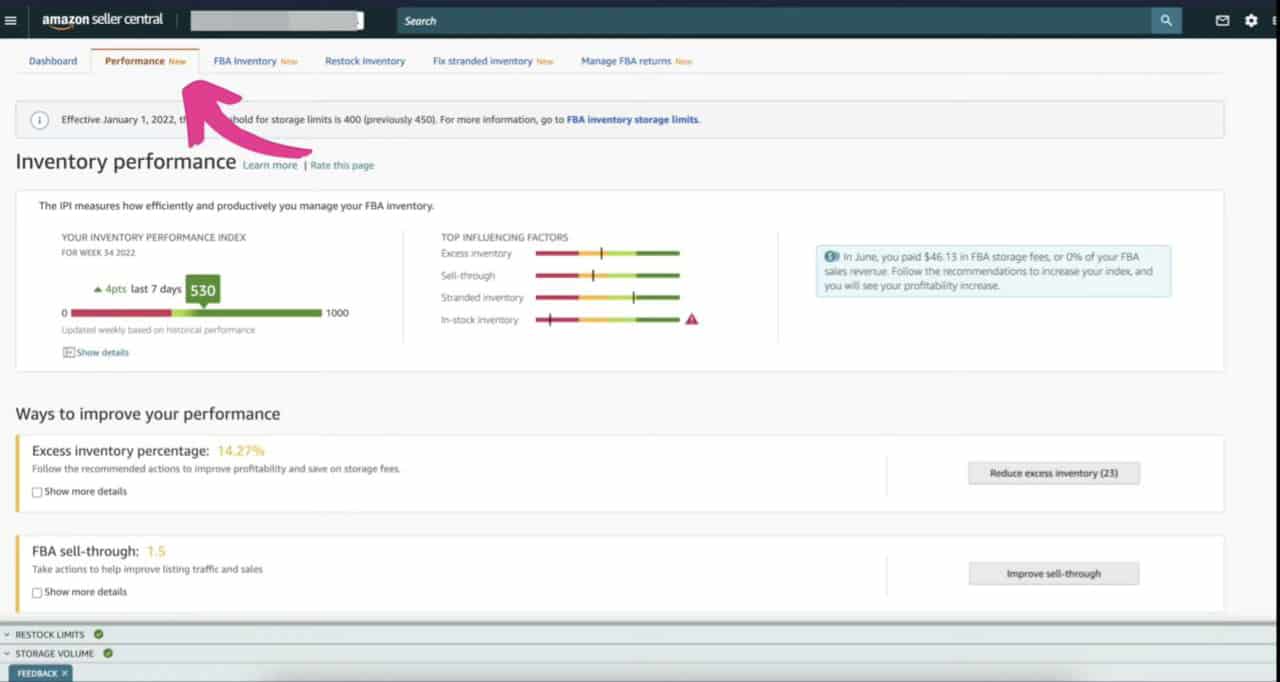
Task: Go to the Restock Inventory tab
Action: click(x=365, y=61)
